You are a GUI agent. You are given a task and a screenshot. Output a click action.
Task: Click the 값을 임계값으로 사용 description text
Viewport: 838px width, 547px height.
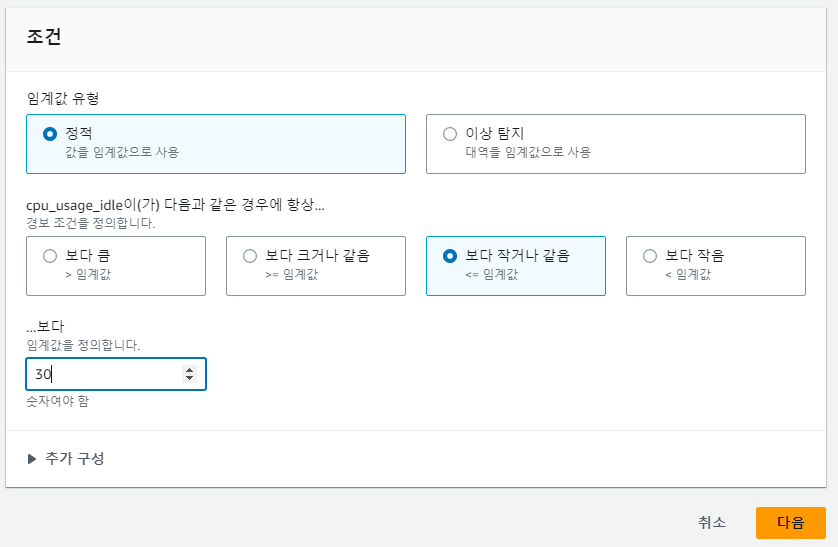(x=122, y=152)
